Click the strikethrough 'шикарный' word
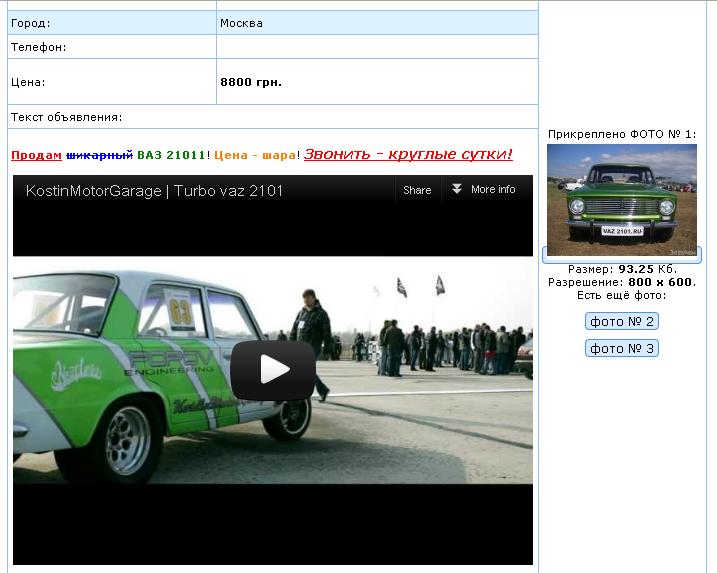 (99, 155)
